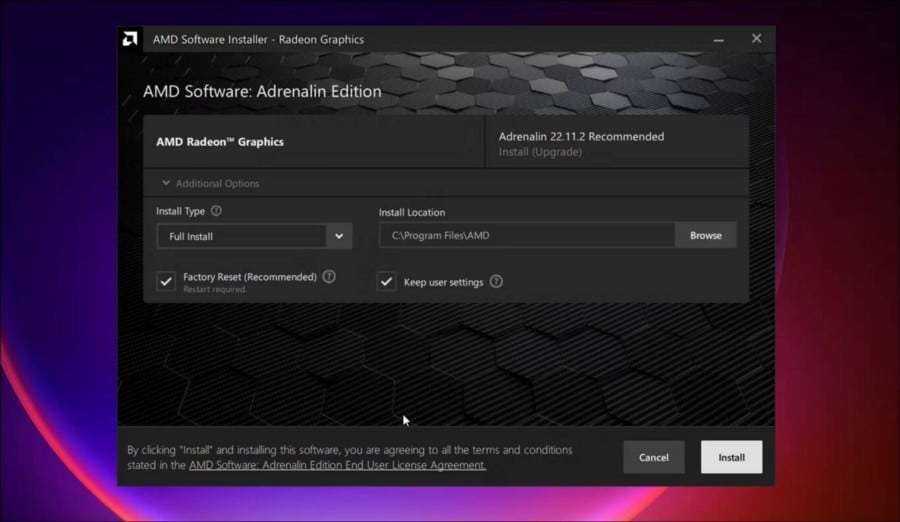
Task: Click the Install Location path field
Action: click(x=526, y=236)
